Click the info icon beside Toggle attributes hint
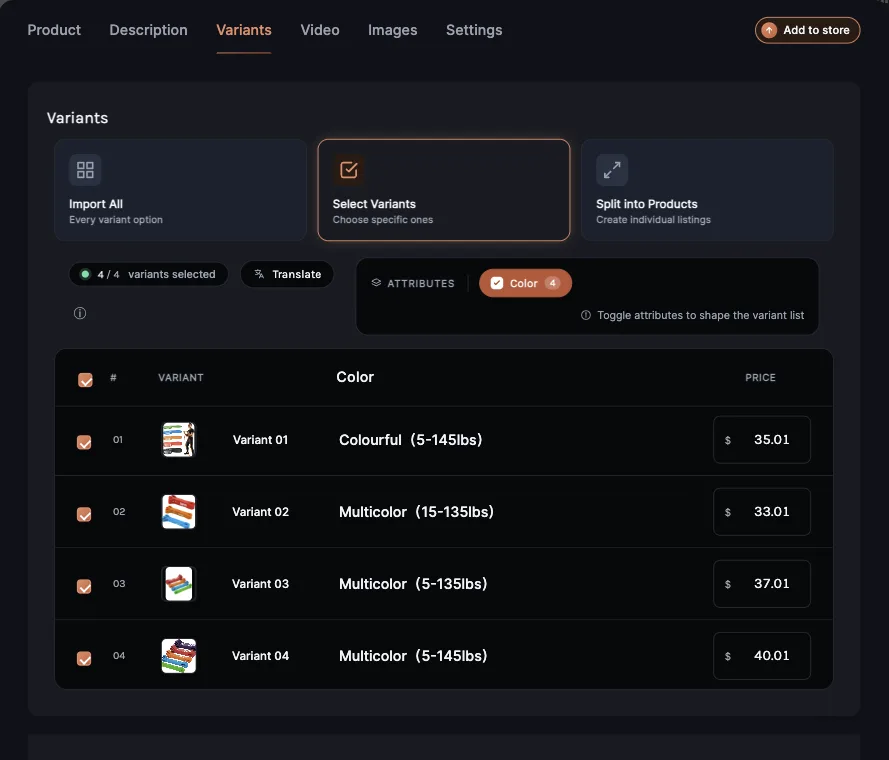The width and height of the screenshot is (889, 760). tap(586, 315)
